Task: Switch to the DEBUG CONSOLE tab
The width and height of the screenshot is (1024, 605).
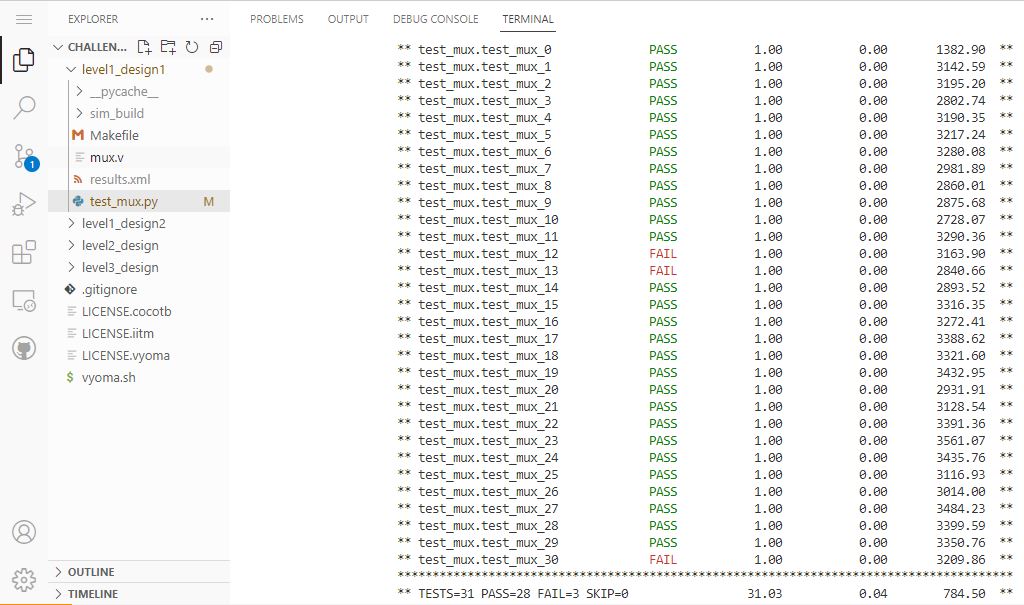Action: pos(435,18)
